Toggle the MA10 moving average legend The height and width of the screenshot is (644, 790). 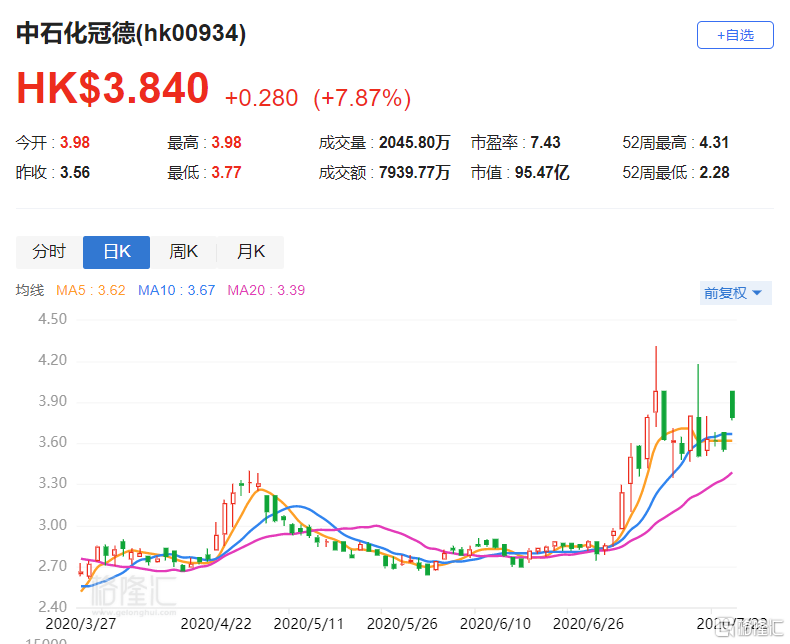[x=176, y=291]
